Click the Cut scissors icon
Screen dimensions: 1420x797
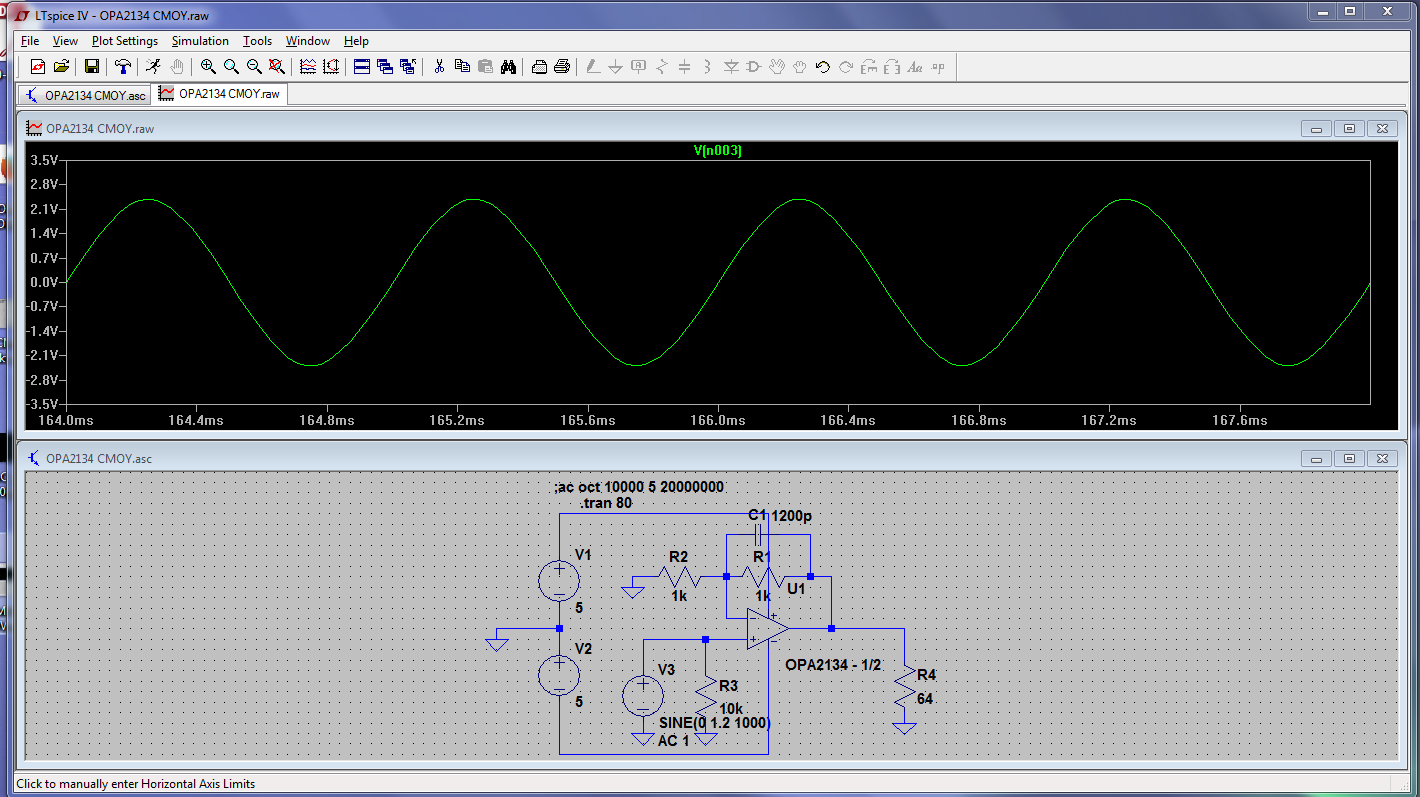click(438, 67)
